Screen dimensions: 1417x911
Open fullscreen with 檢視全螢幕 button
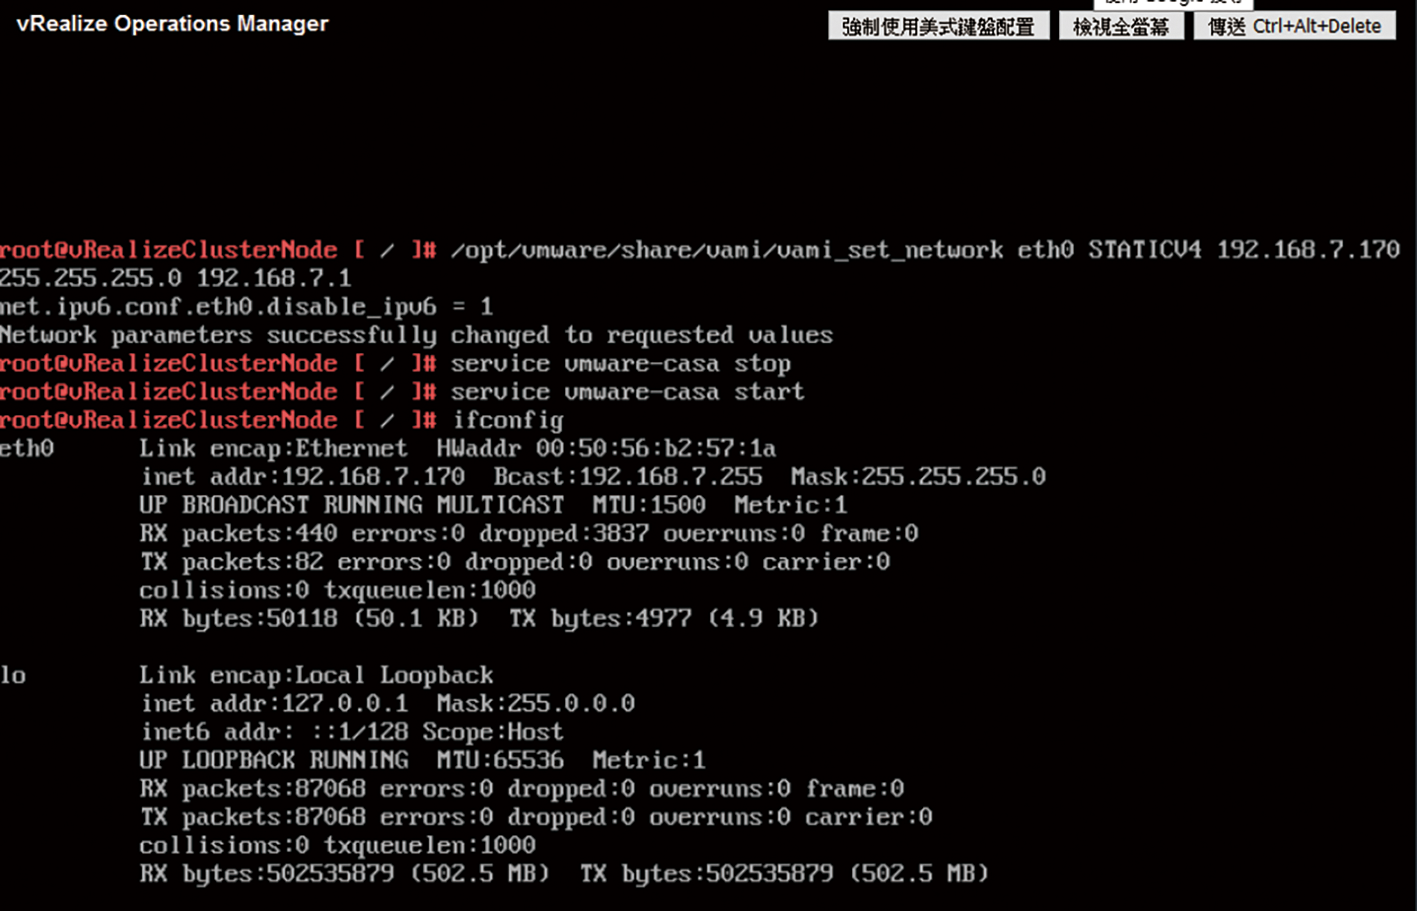pyautogui.click(x=1121, y=26)
